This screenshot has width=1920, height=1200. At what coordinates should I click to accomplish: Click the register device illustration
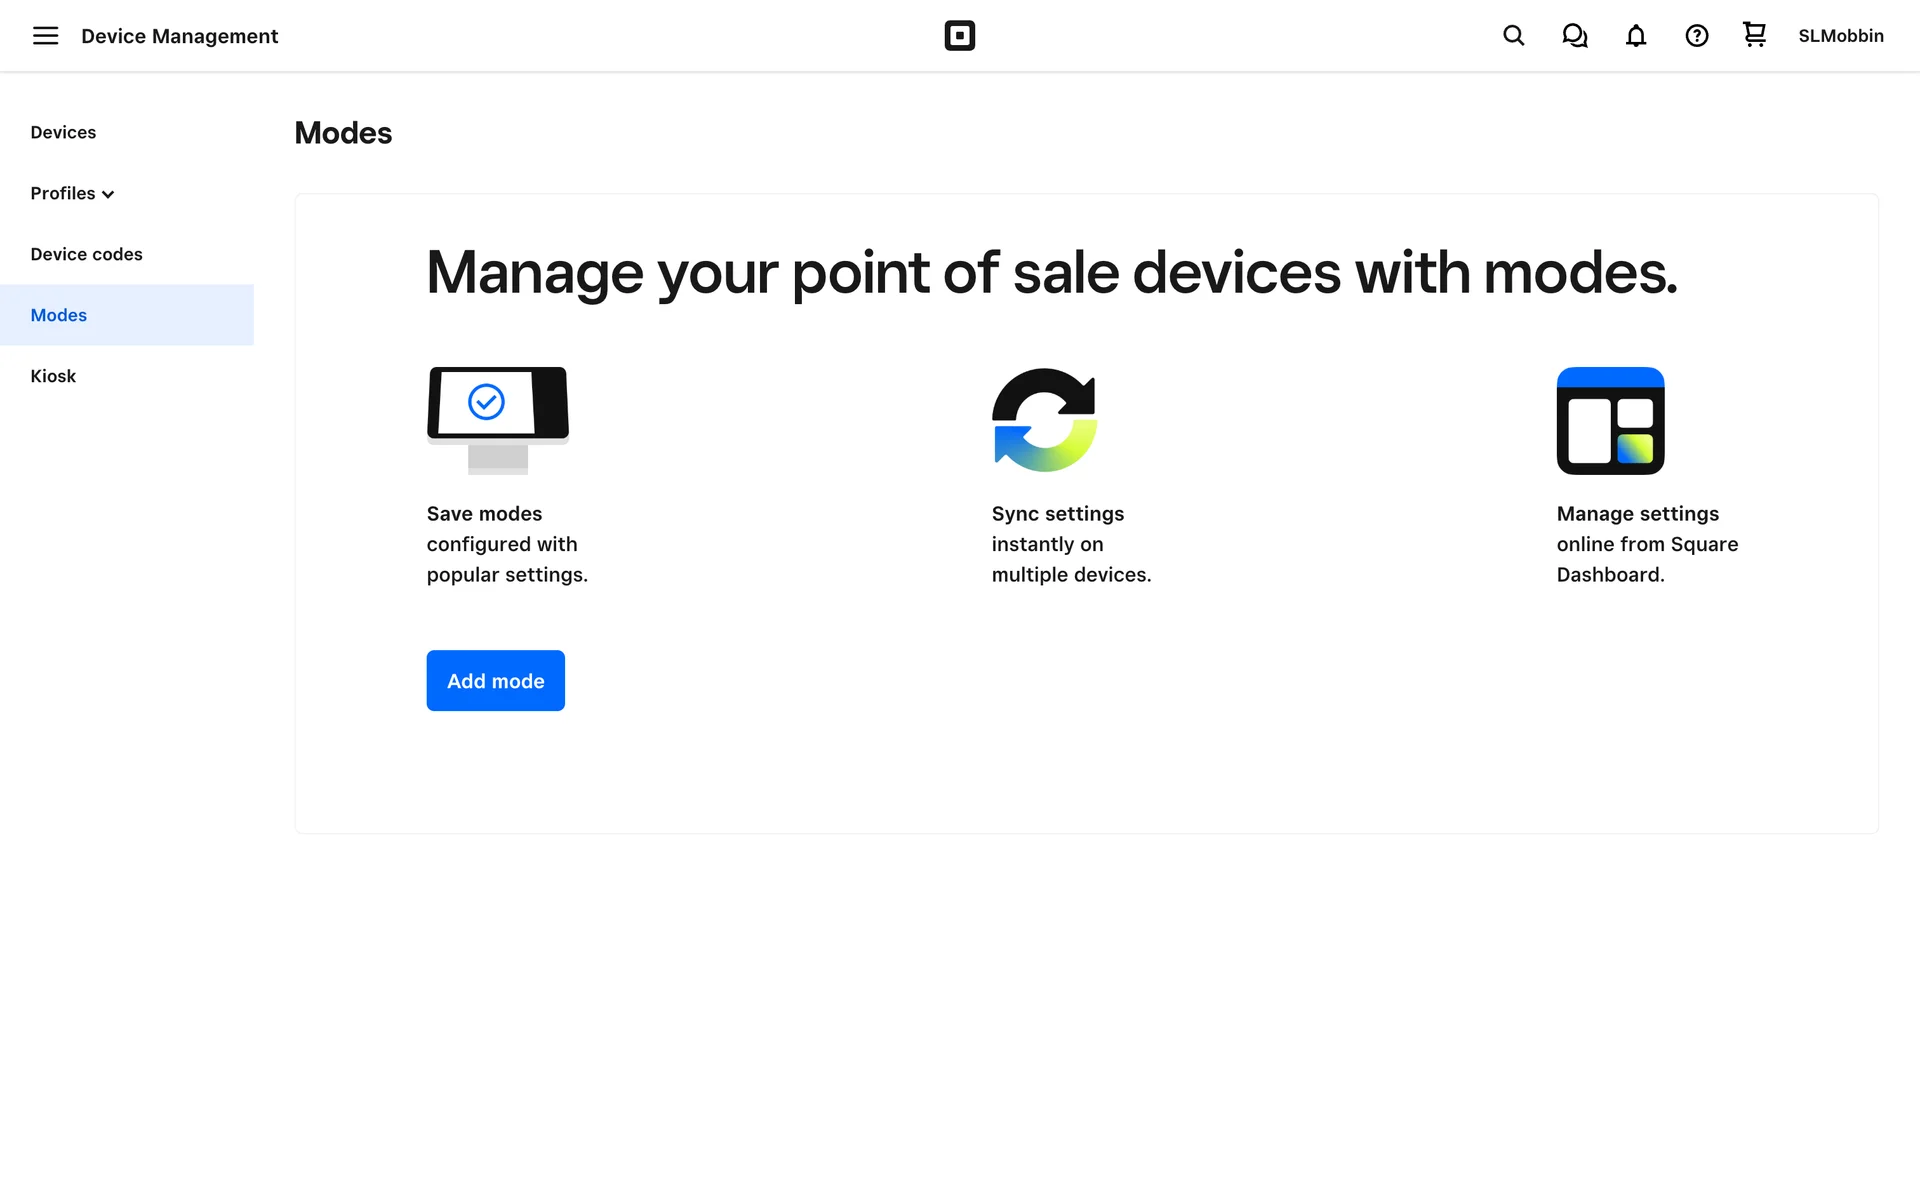[x=497, y=418]
